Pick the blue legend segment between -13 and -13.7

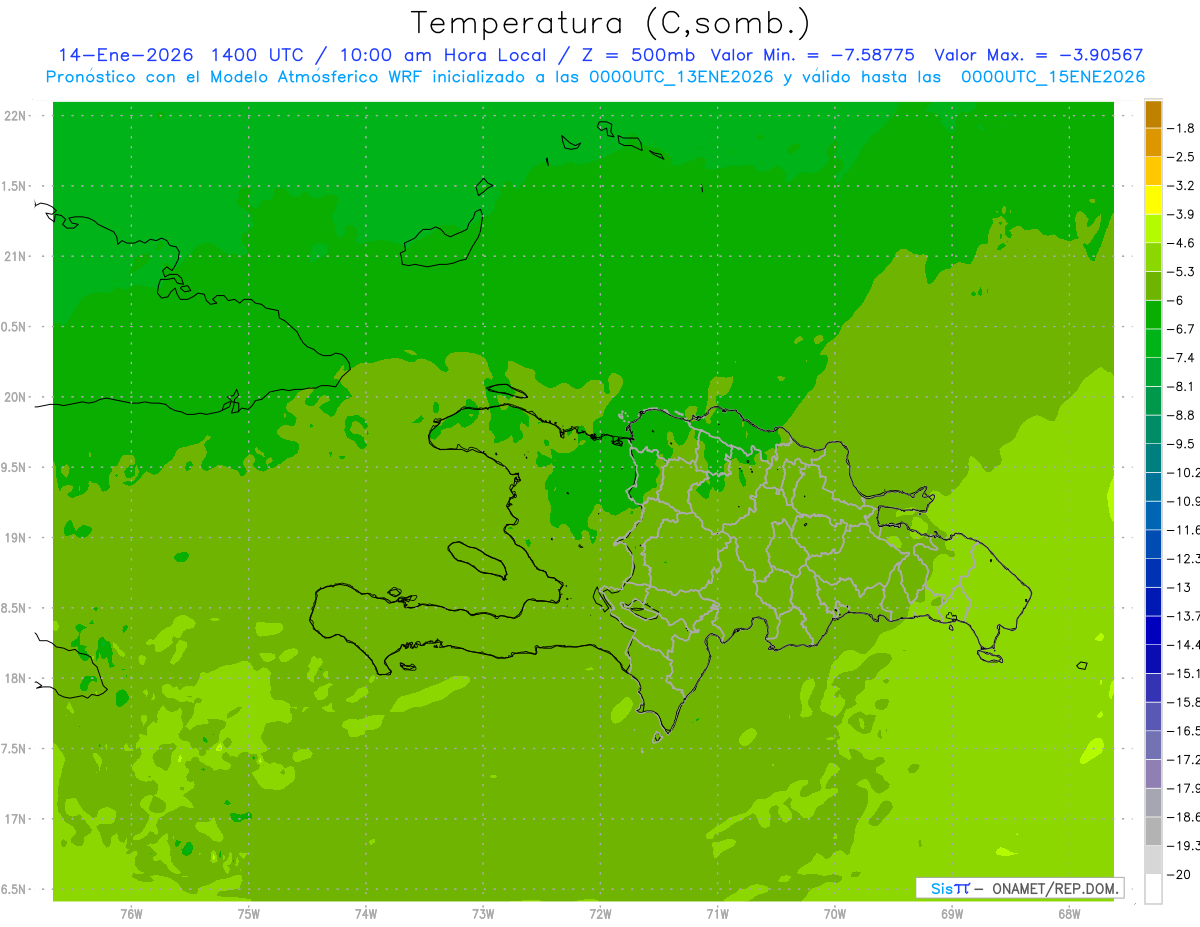1153,601
